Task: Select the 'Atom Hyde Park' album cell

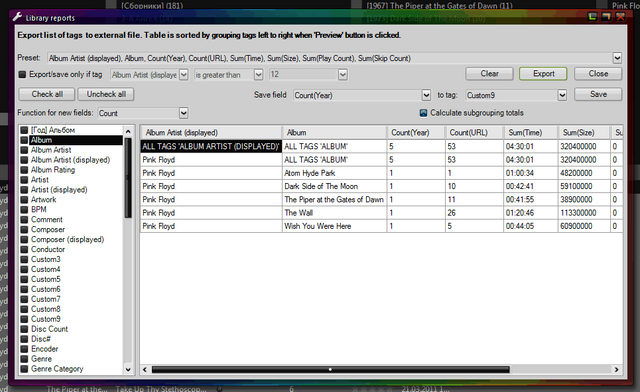Action: (x=334, y=173)
